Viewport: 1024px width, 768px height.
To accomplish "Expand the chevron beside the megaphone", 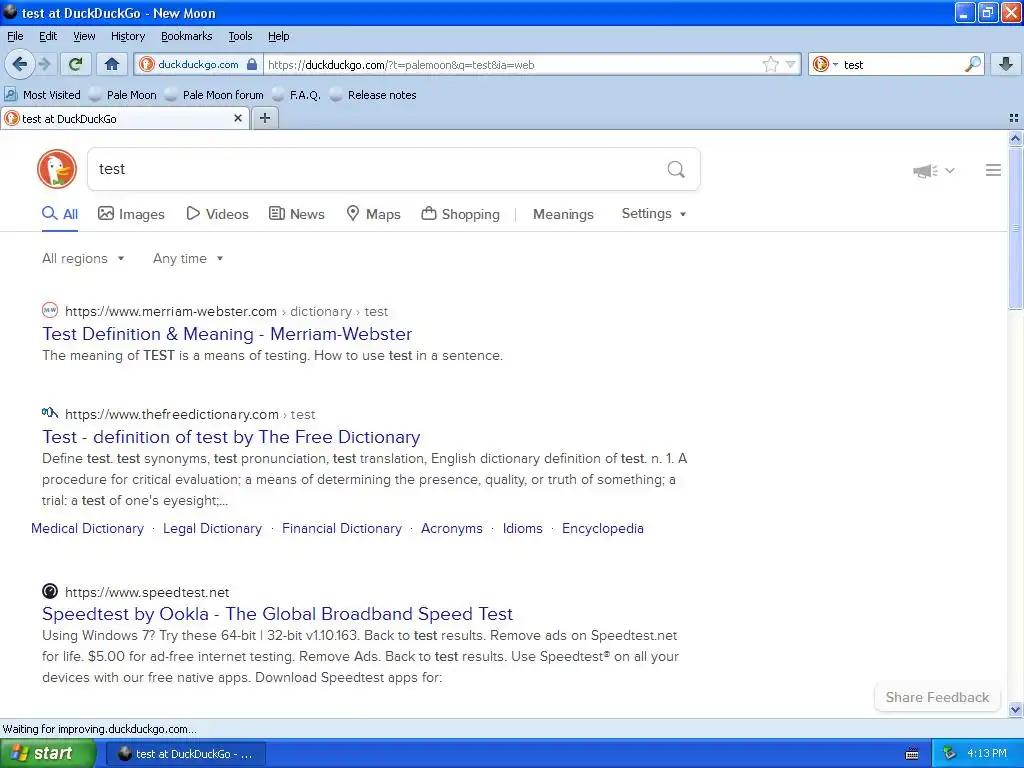I will tap(950, 170).
